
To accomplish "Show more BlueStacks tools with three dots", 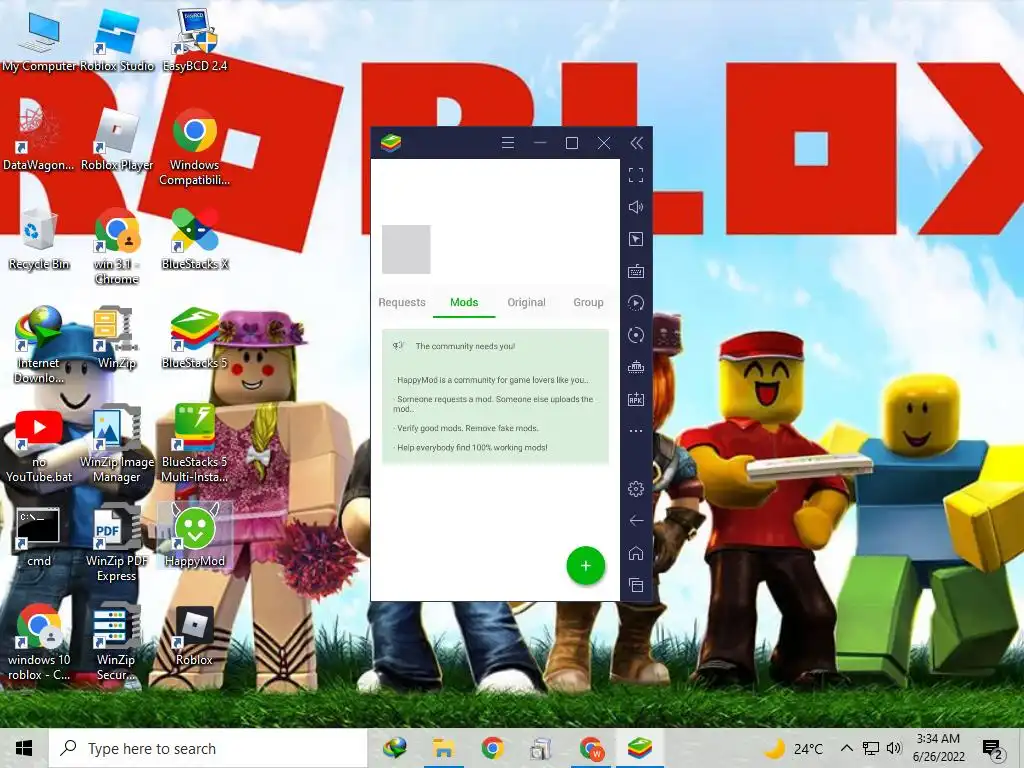I will [x=635, y=431].
